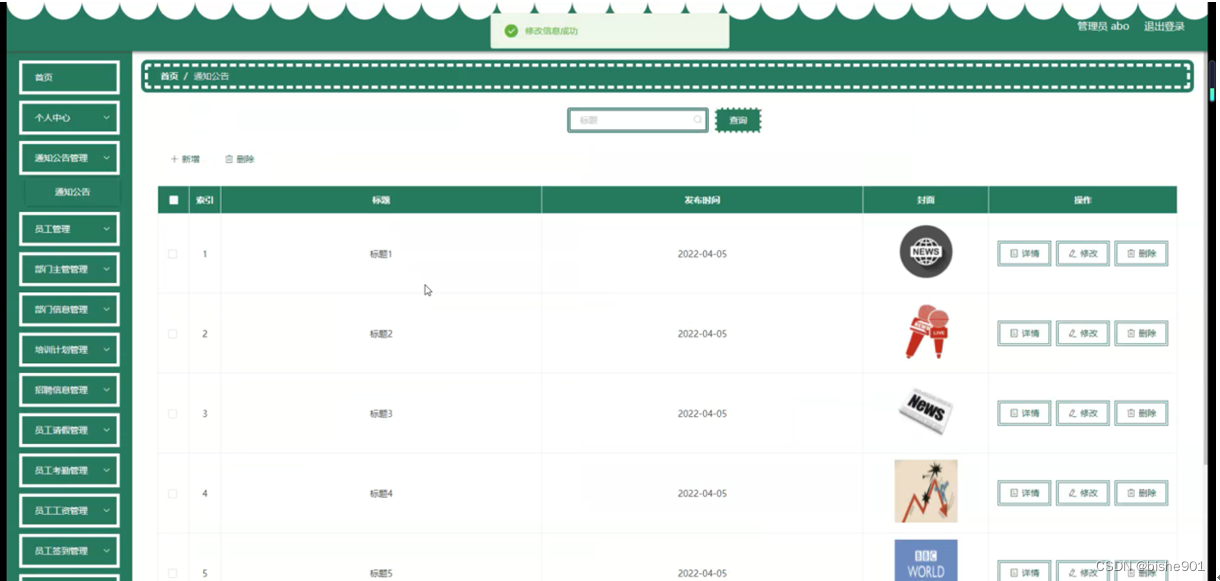
Task: Open details for 标题1 row
Action: tap(1024, 253)
